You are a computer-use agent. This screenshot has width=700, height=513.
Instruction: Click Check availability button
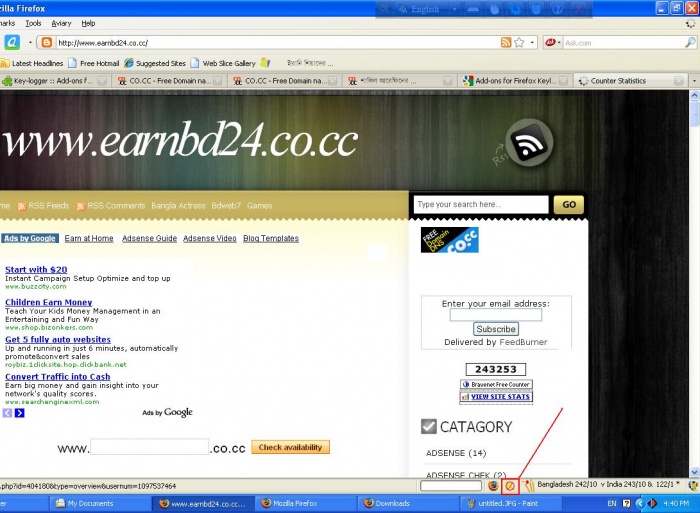click(x=290, y=447)
